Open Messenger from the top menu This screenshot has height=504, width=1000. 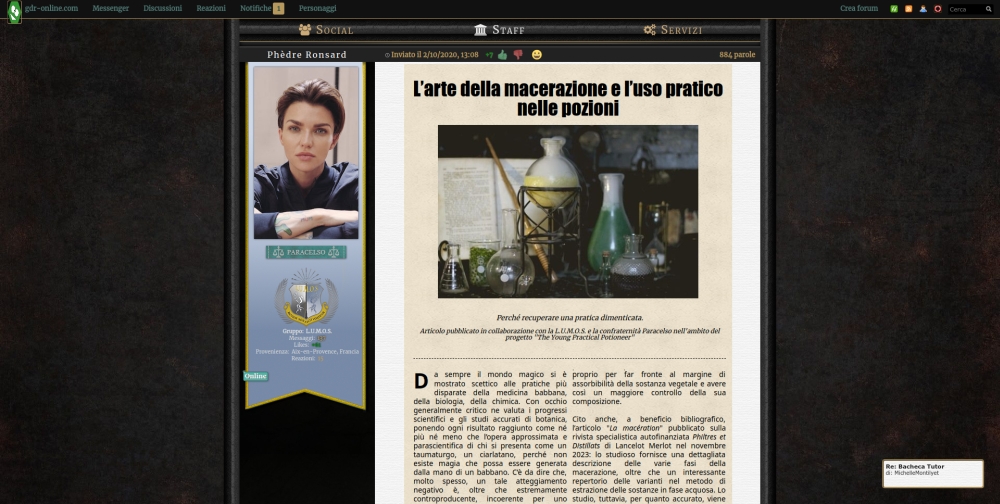[110, 8]
